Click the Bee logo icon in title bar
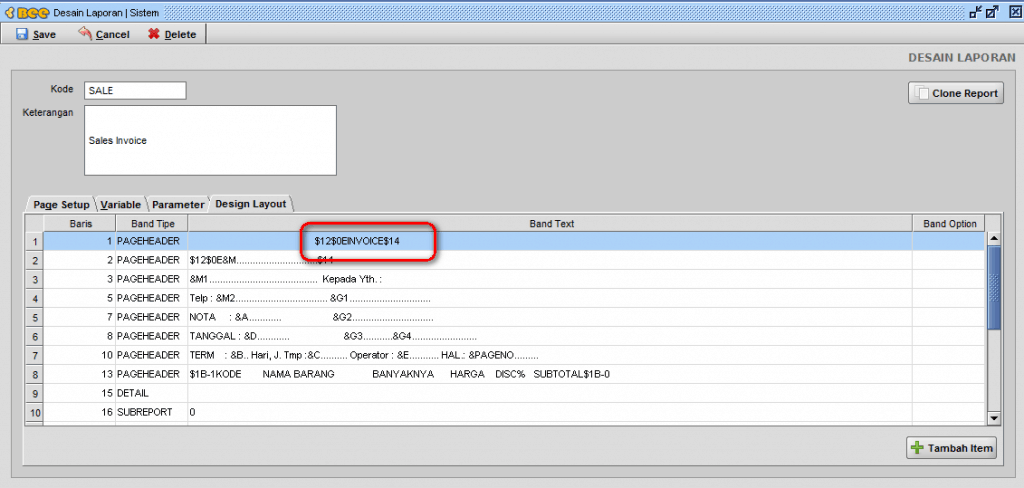 click(x=25, y=12)
